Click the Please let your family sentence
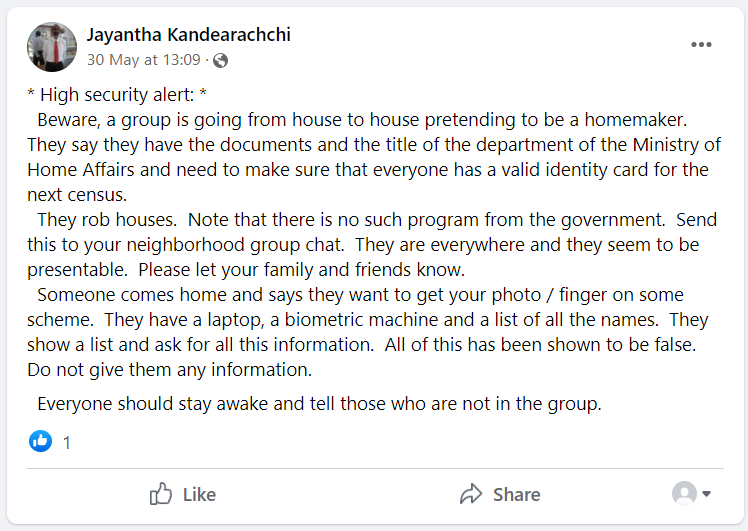Image resolution: width=748 pixels, height=531 pixels. (x=301, y=270)
